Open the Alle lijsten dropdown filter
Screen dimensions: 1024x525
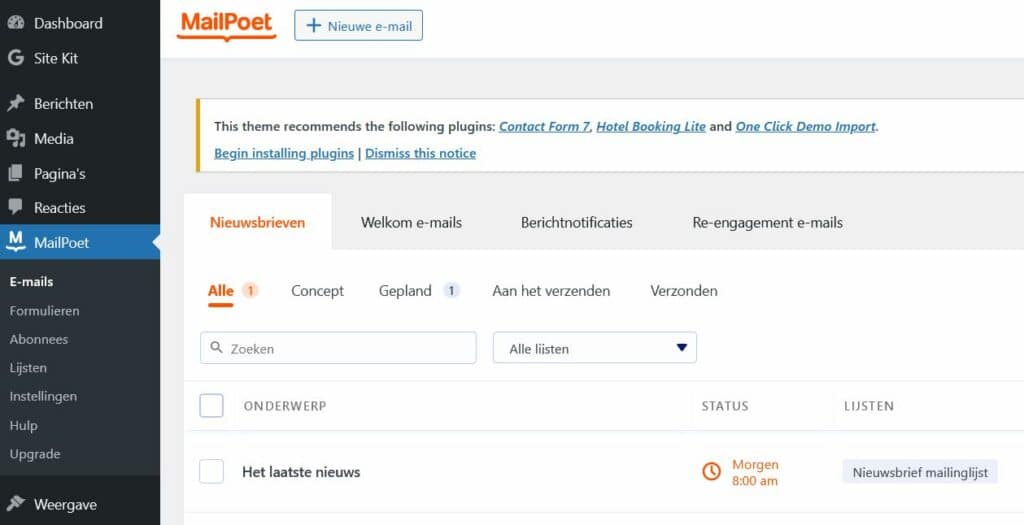tap(595, 348)
